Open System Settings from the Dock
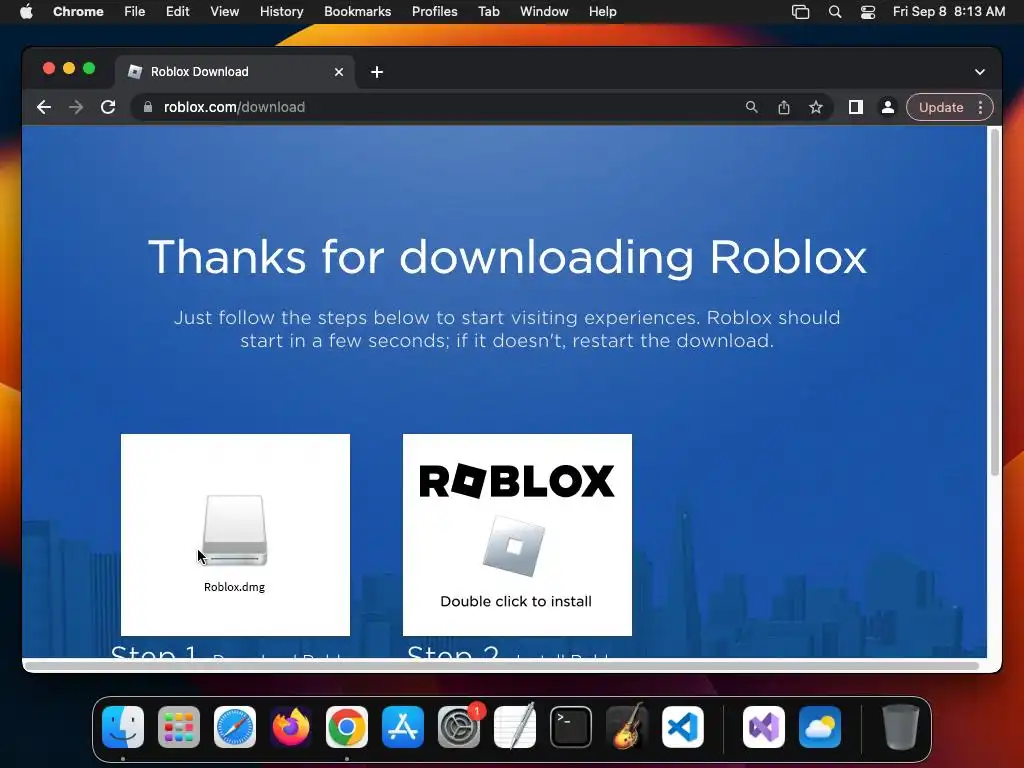 [458, 727]
